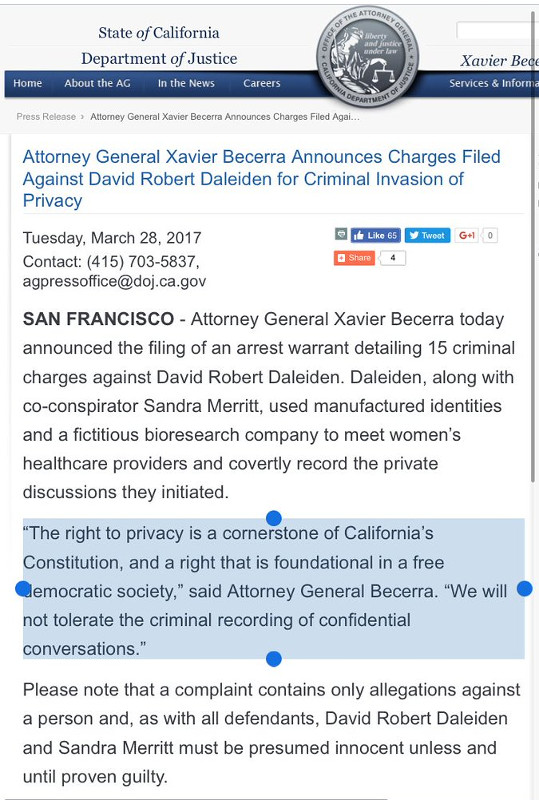Click the share count bubble showing 4
This screenshot has width=539, height=800.
(393, 258)
